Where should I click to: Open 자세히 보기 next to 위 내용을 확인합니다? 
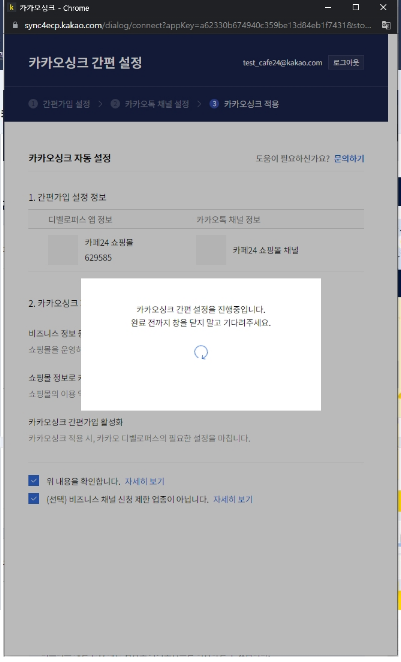click(145, 481)
